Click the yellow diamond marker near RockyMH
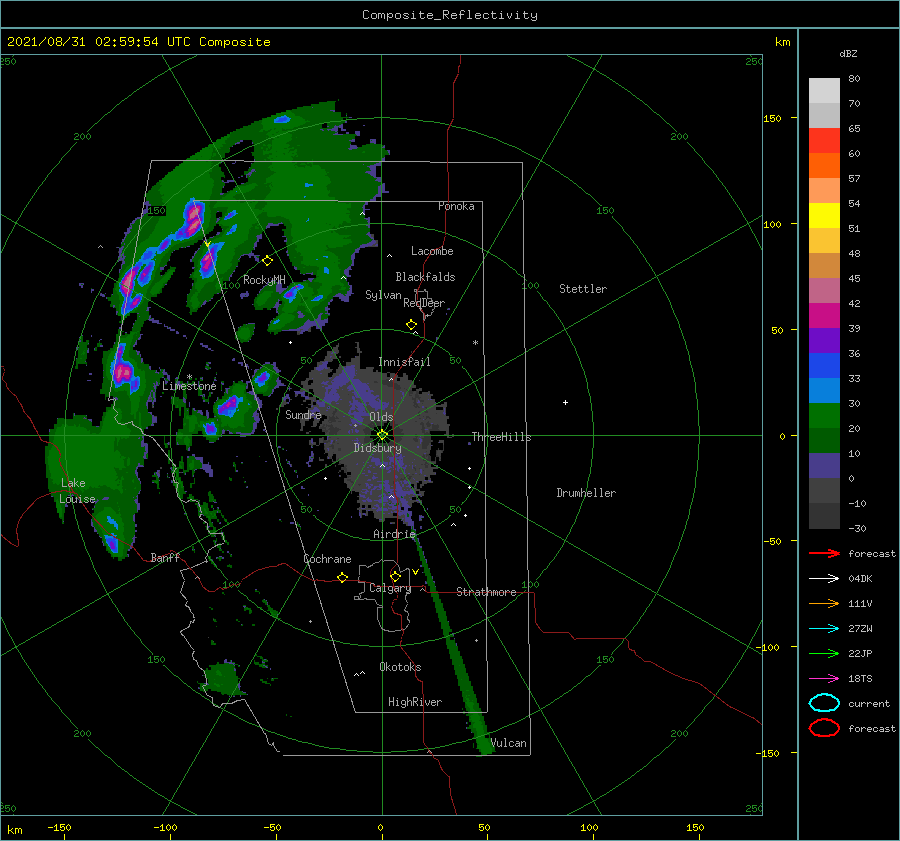900x841 pixels. pyautogui.click(x=267, y=261)
